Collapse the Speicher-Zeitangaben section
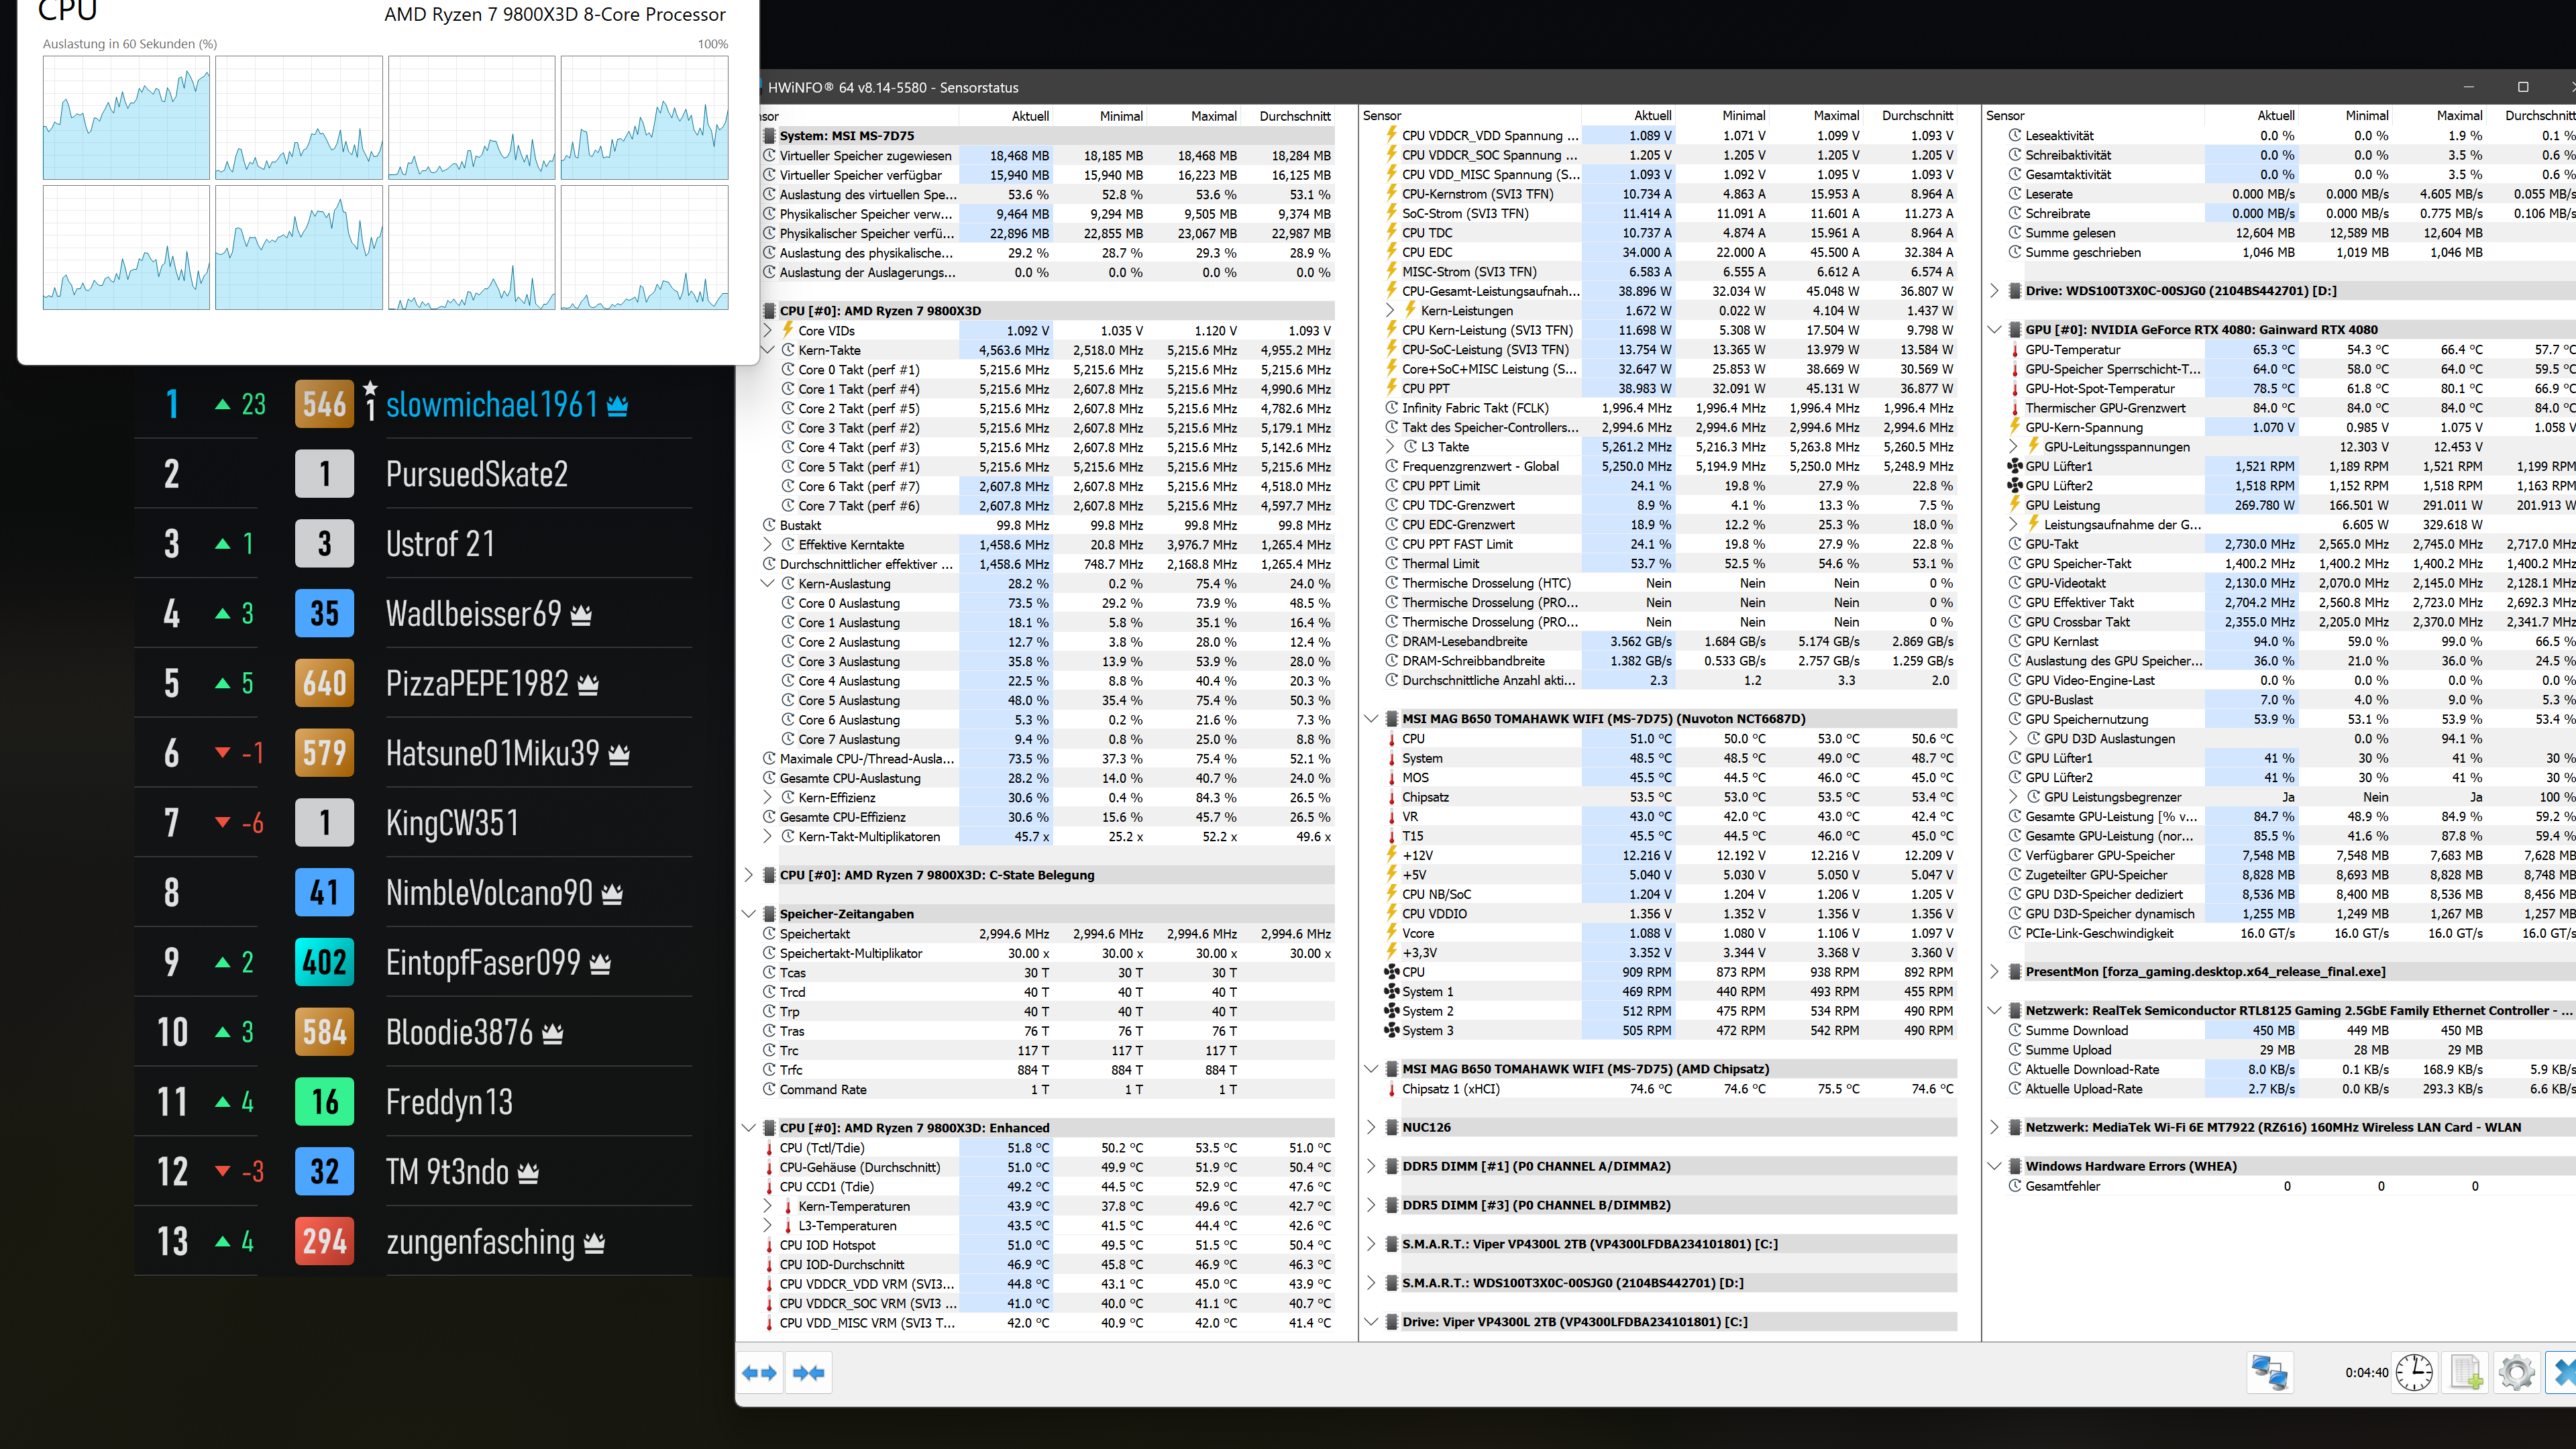Screen dimensions: 2576x1449 (x=748, y=914)
